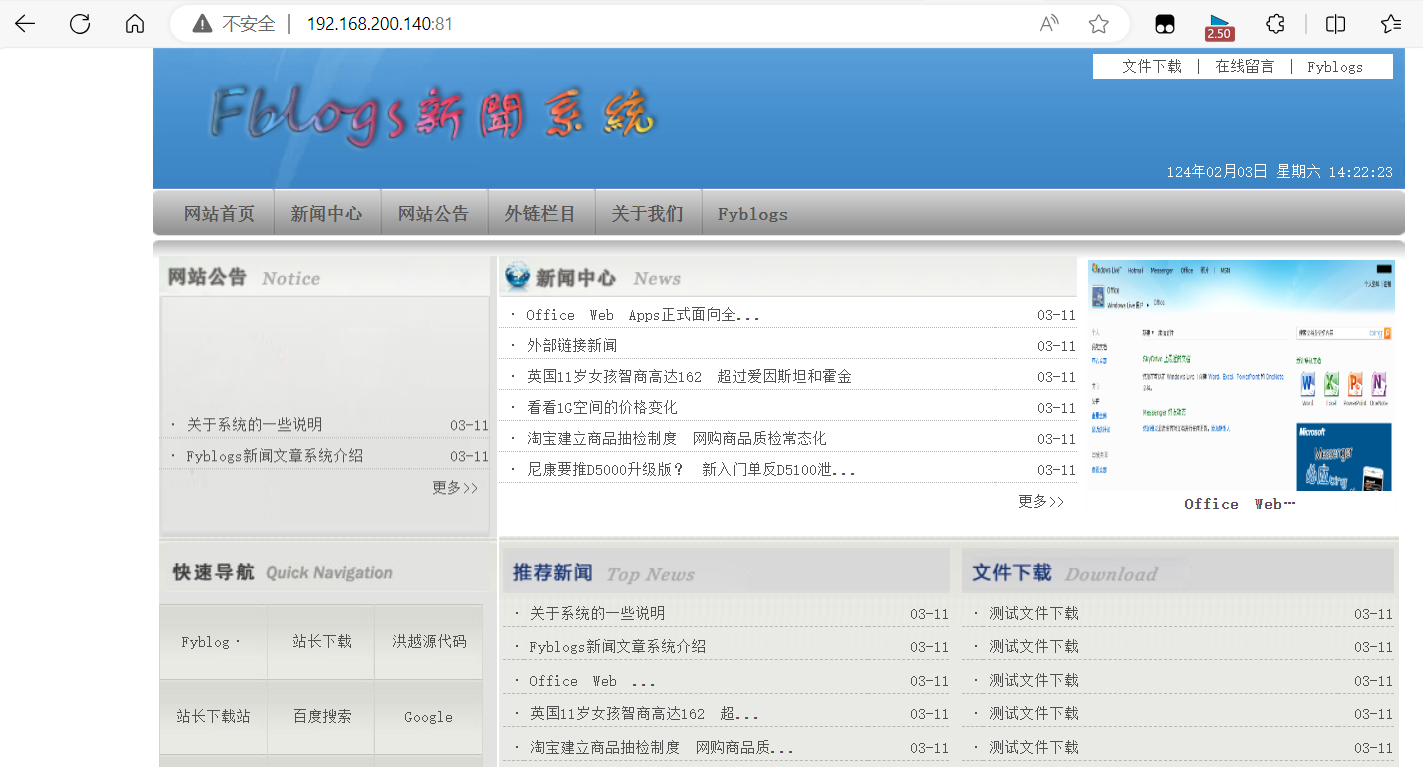Image resolution: width=1423 pixels, height=767 pixels.
Task: Open the Extensions puzzle-piece icon
Action: [1275, 23]
